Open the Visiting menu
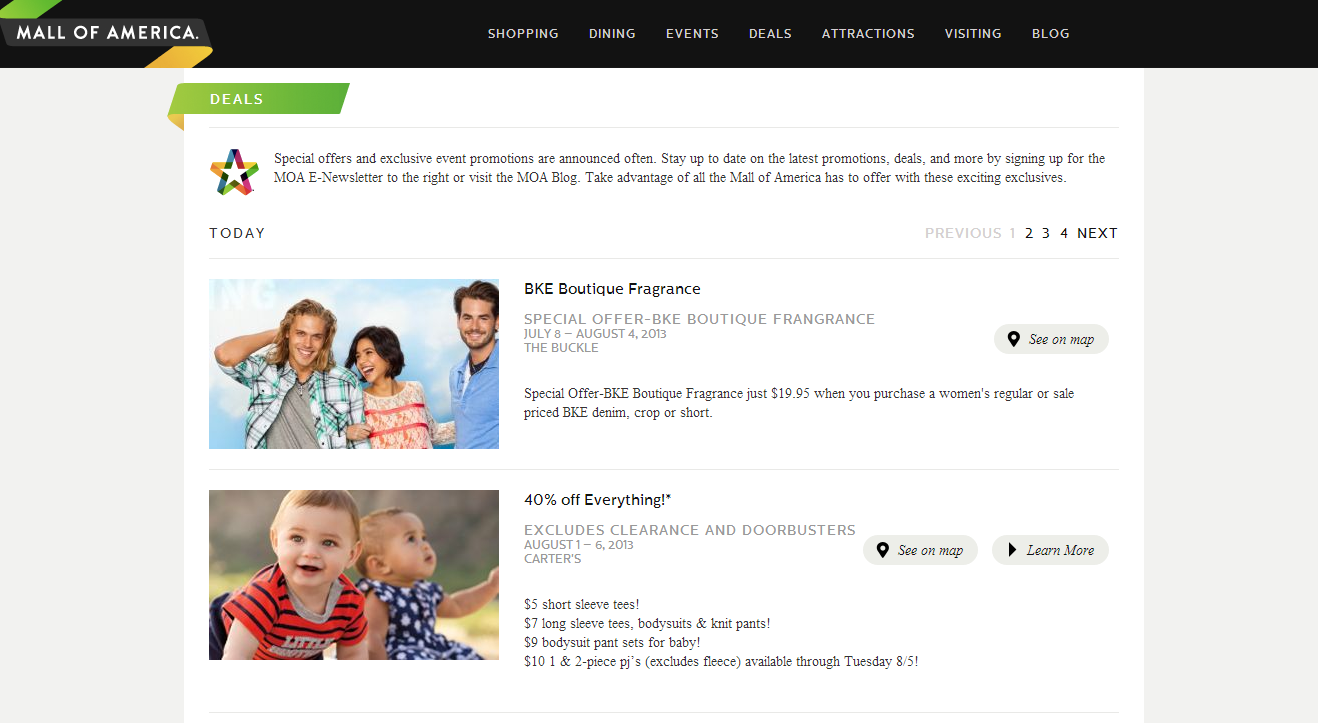 tap(973, 34)
